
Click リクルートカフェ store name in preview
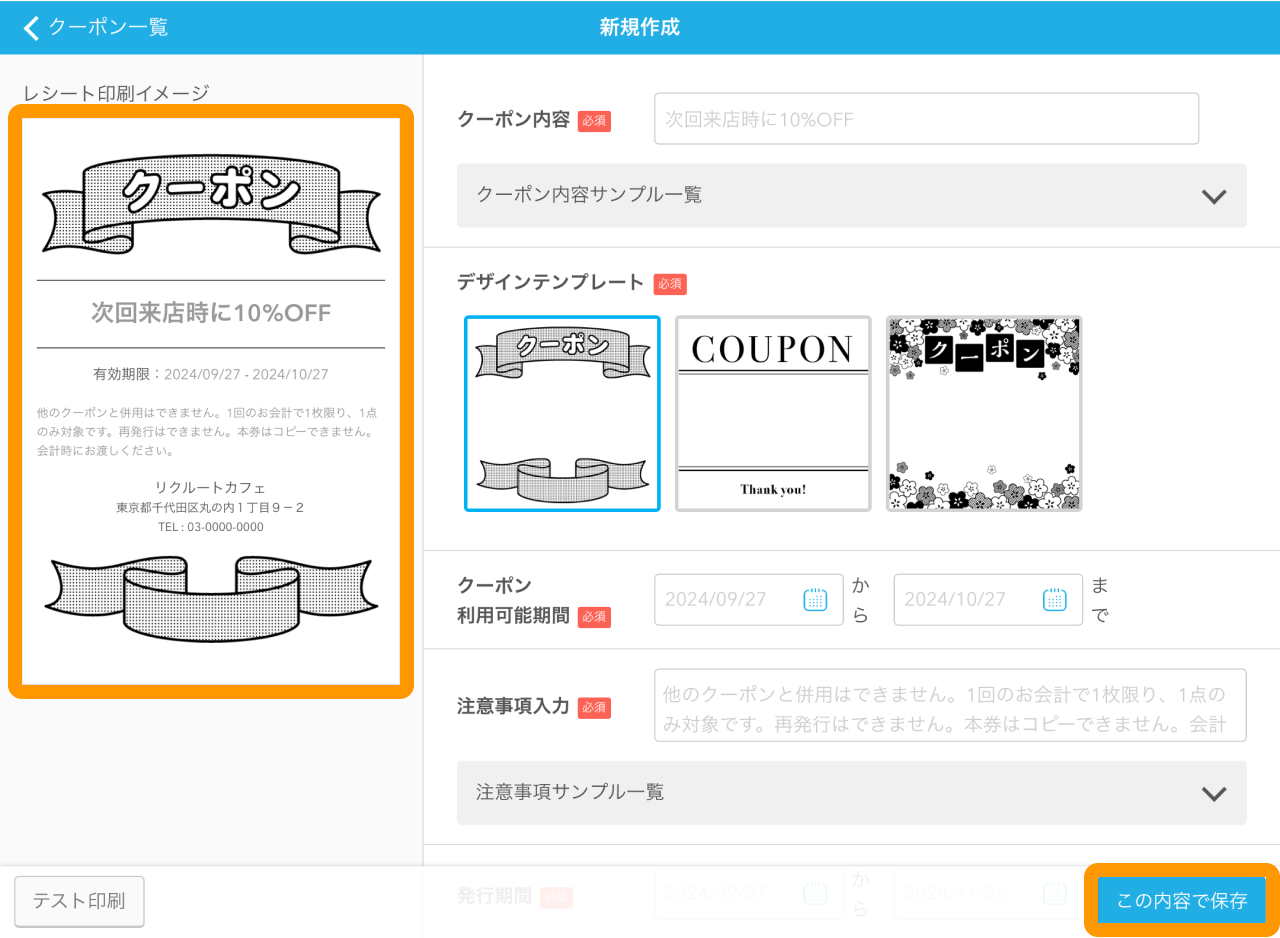pyautogui.click(x=210, y=487)
